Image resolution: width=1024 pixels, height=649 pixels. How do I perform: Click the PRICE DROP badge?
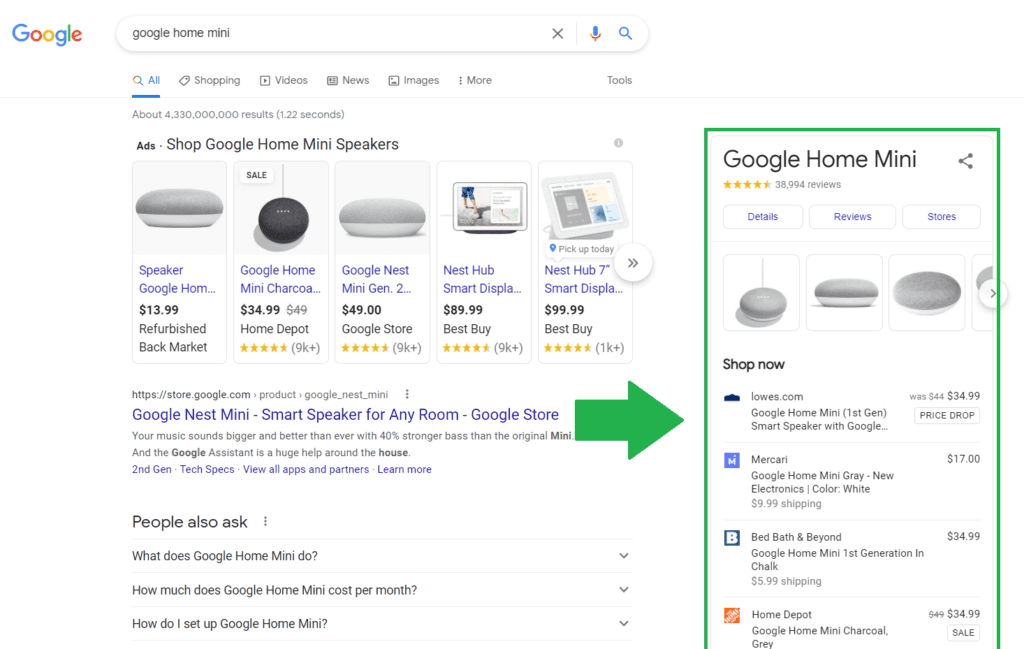[x=947, y=415]
